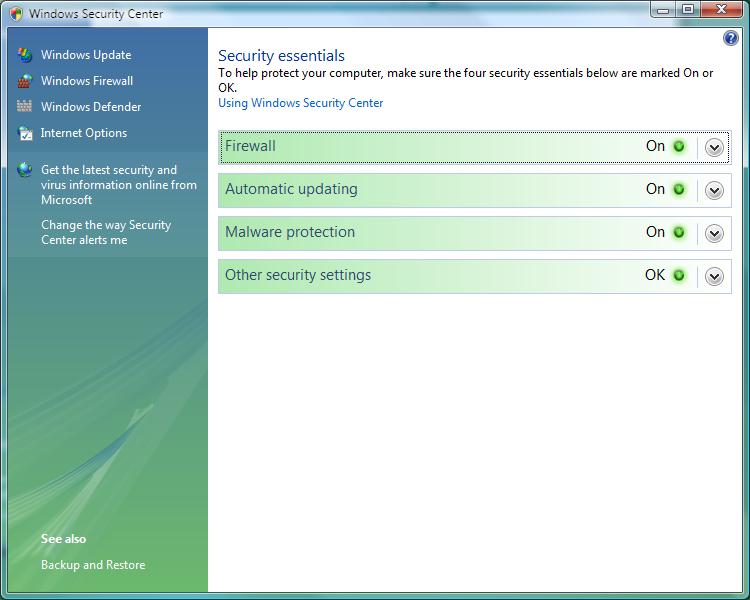Click the Windows Defender icon
The image size is (750, 600).
tap(25, 107)
